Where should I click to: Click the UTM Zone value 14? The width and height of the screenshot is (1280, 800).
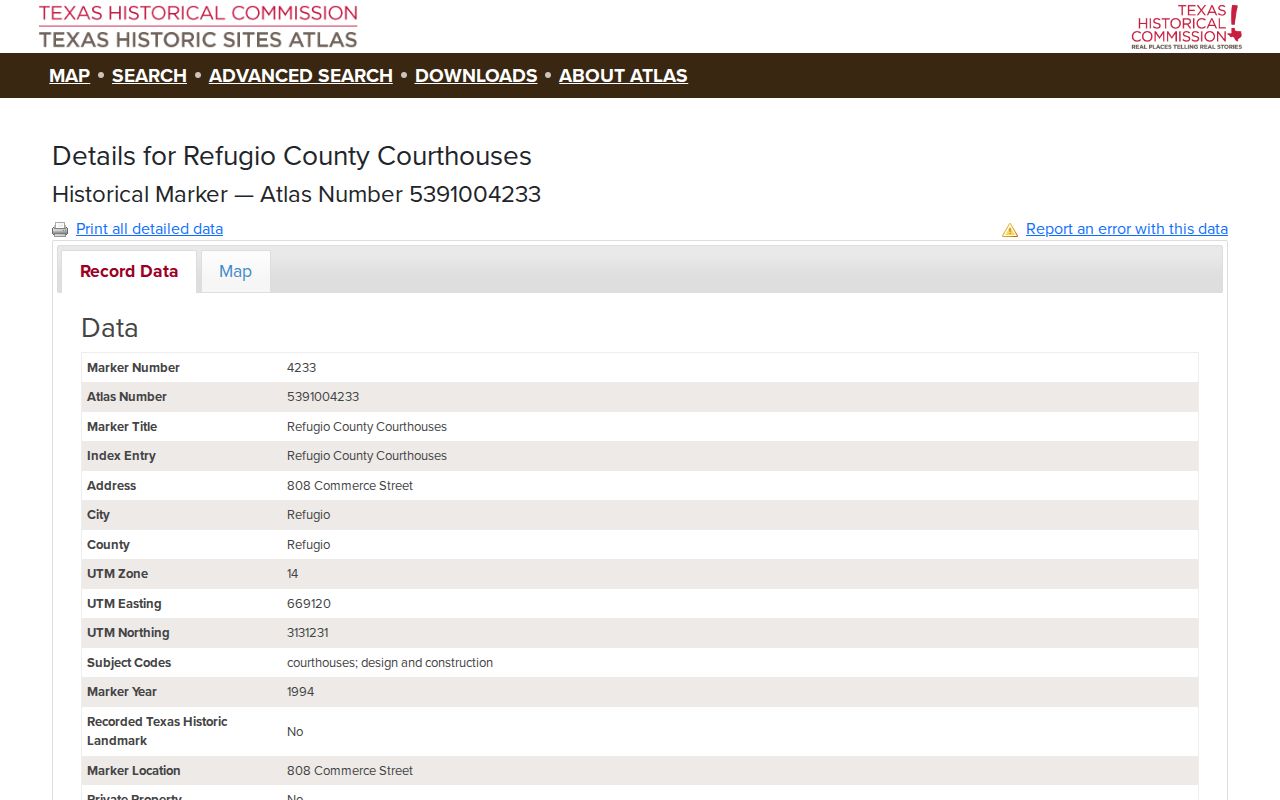(x=293, y=574)
